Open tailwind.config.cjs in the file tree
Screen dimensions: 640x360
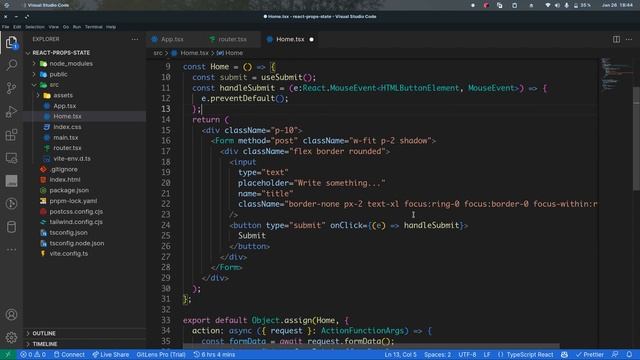point(84,222)
